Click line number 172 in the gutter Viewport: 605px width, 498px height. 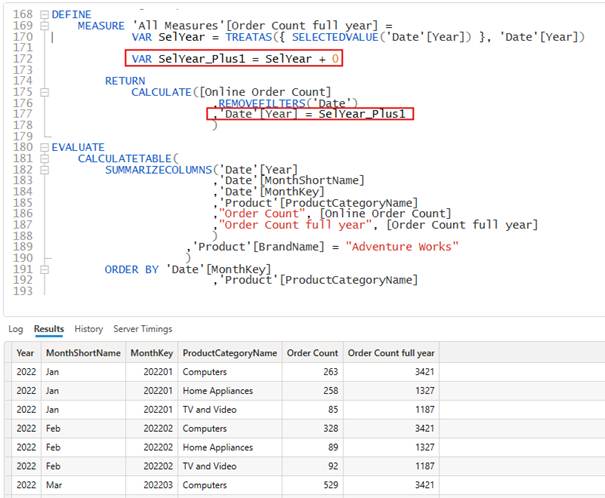23,59
